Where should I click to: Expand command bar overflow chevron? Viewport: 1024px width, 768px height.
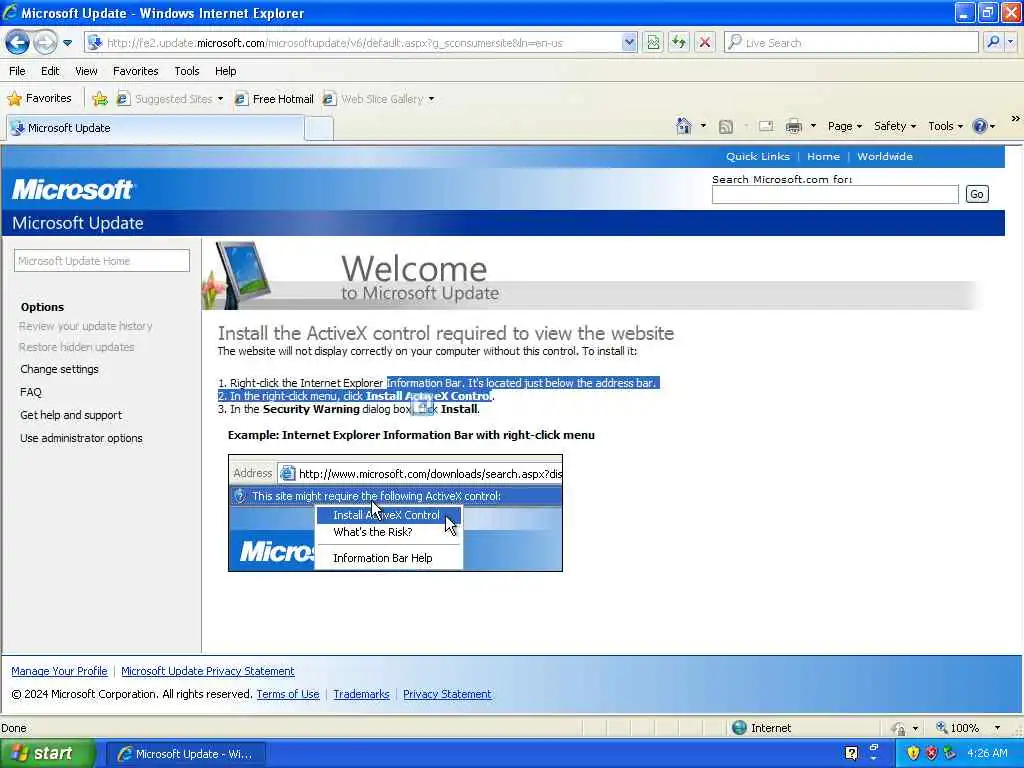pyautogui.click(x=1016, y=119)
